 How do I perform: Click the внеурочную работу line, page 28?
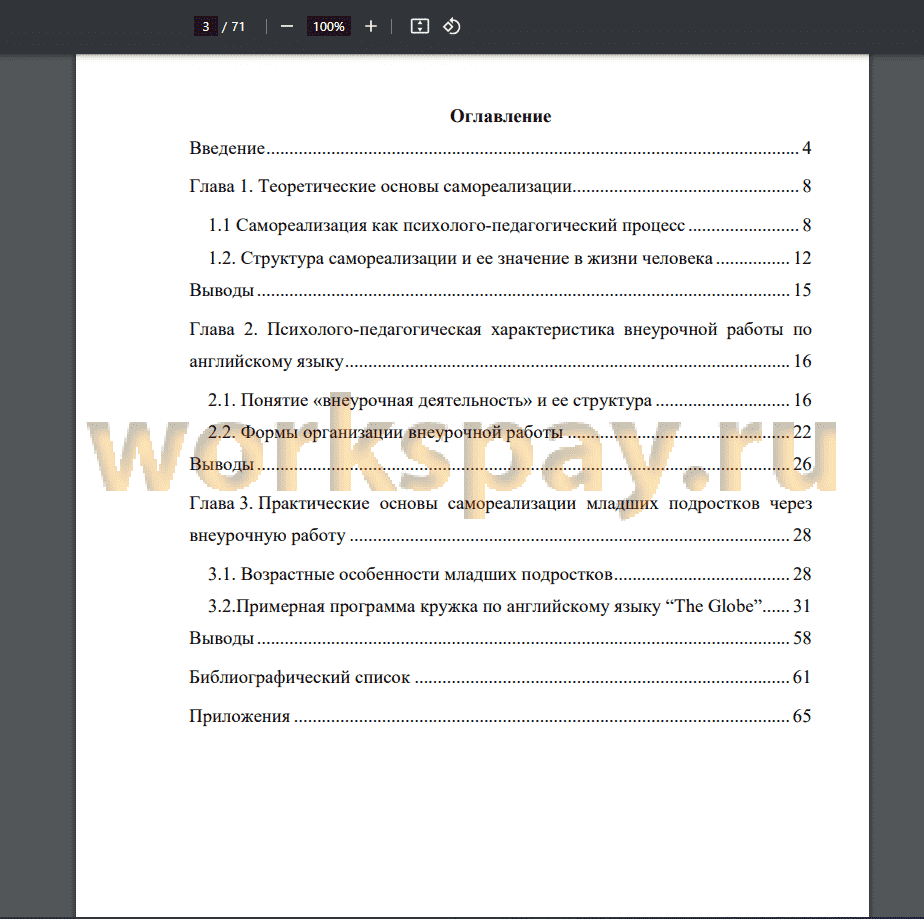pos(500,535)
